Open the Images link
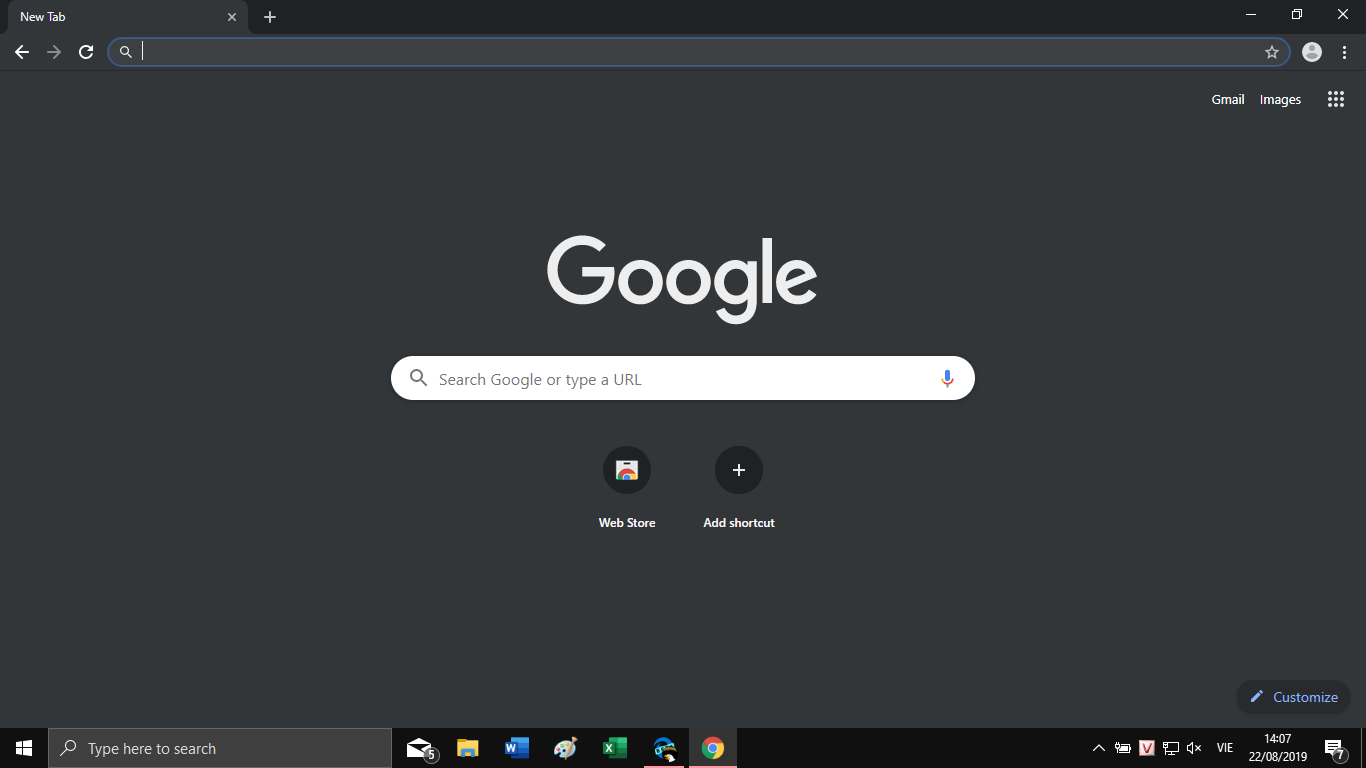The width and height of the screenshot is (1366, 768). coord(1280,99)
